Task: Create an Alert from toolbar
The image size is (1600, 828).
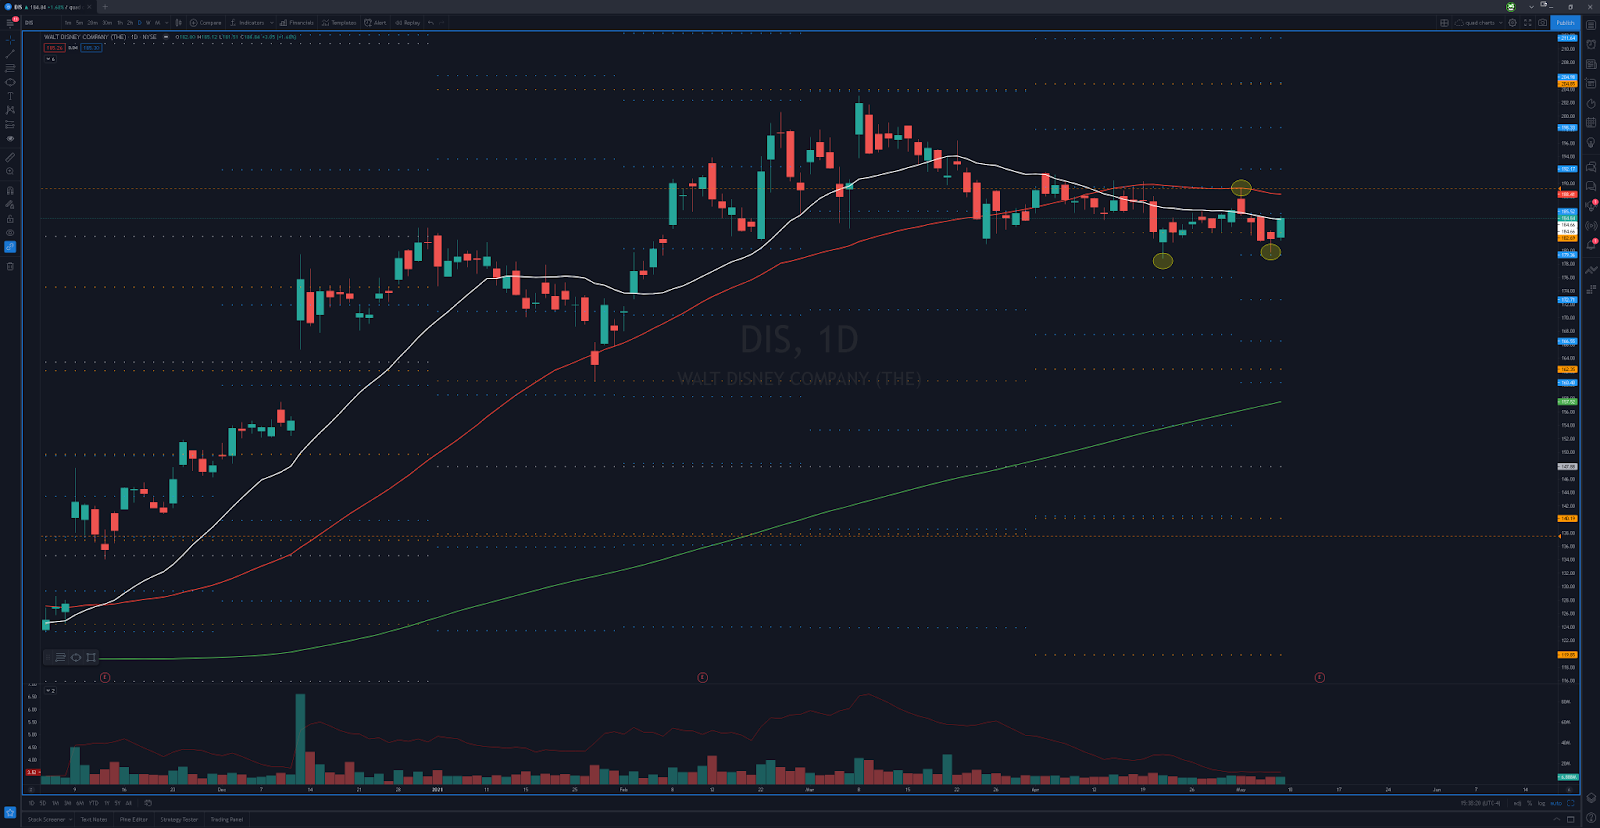Action: pos(375,22)
